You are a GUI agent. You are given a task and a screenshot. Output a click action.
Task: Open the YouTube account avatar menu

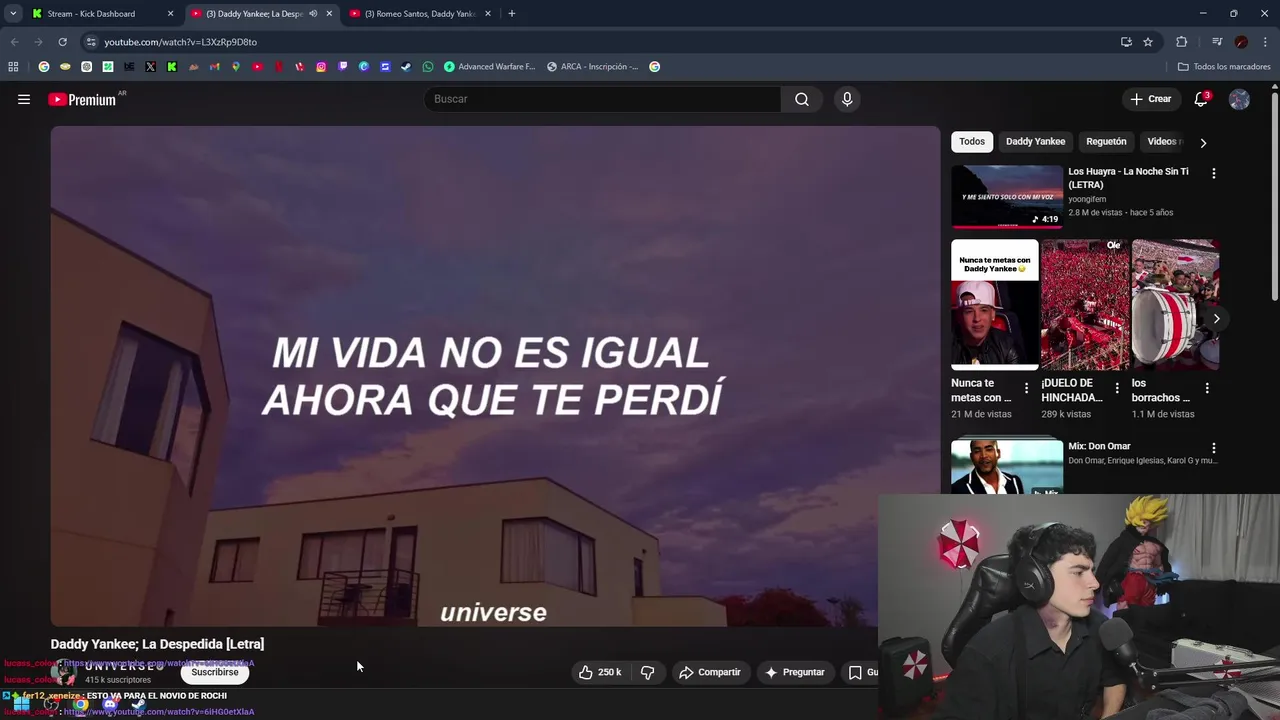coord(1239,99)
